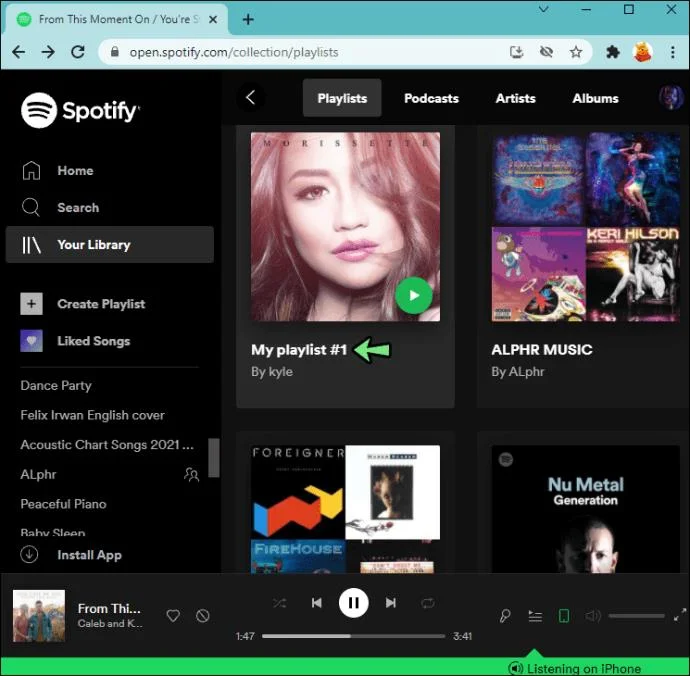This screenshot has height=676, width=690.
Task: Open Home in the sidebar
Action: 57,170
